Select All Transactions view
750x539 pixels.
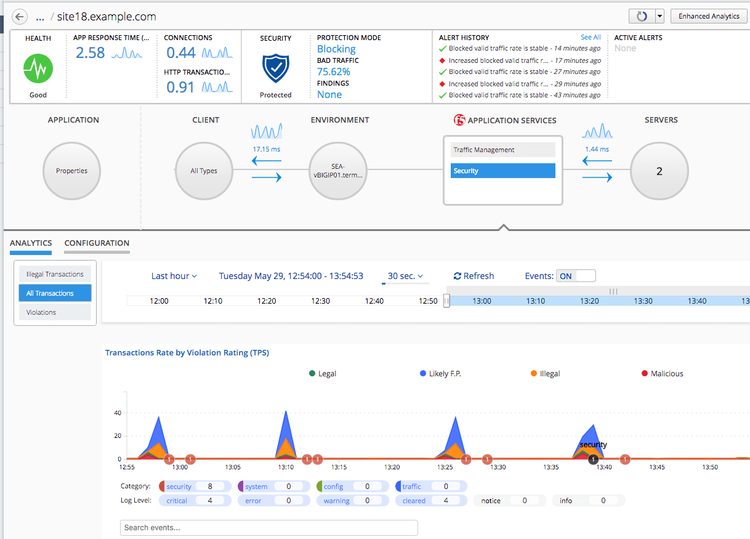pyautogui.click(x=55, y=293)
